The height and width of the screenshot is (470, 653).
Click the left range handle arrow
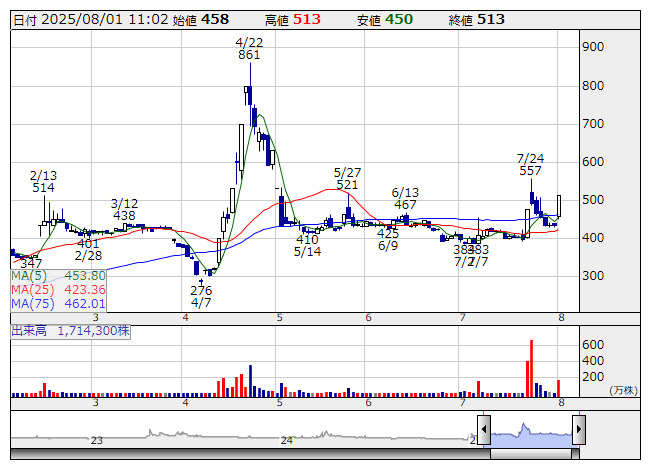(484, 431)
